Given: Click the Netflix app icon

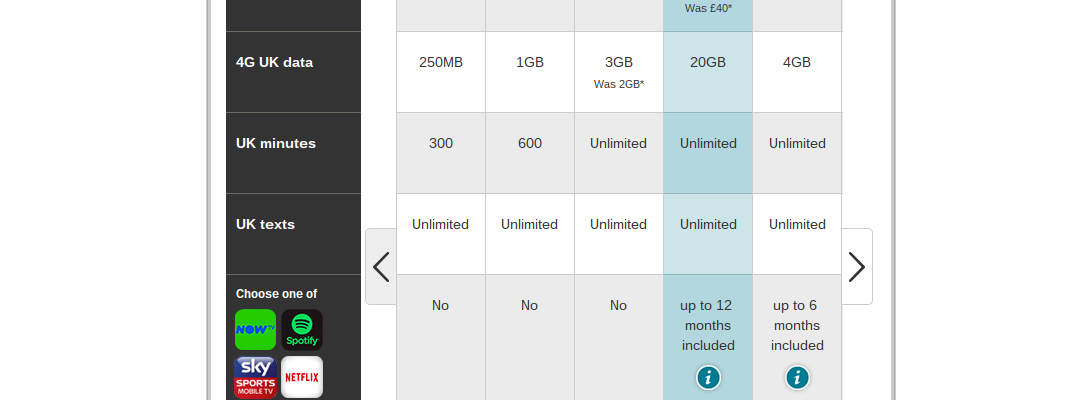Looking at the screenshot, I should pyautogui.click(x=302, y=377).
